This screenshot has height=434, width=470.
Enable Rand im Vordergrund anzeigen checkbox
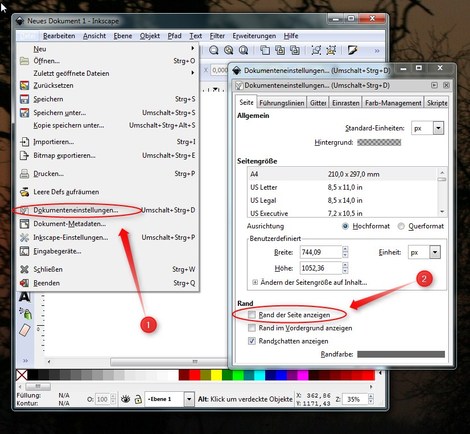pyautogui.click(x=252, y=328)
